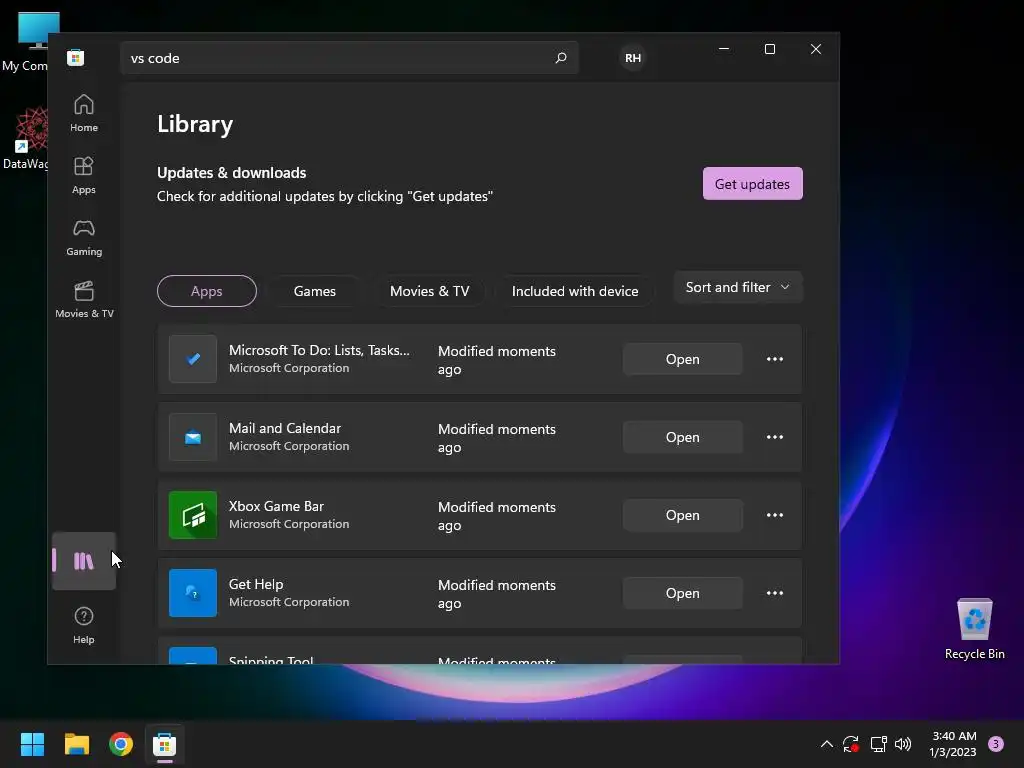Open more options for Xbox Game Bar
Viewport: 1024px width, 768px height.
click(775, 515)
